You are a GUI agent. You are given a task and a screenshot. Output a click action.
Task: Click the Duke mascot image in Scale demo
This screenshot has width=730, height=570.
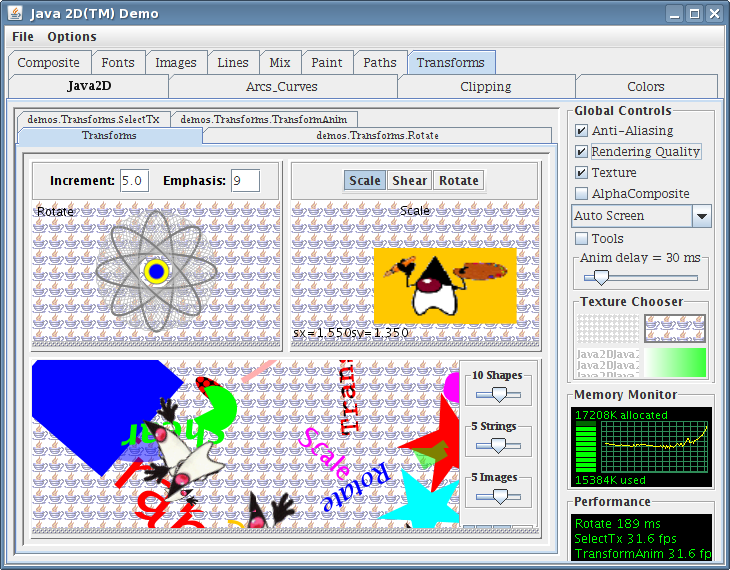pyautogui.click(x=444, y=285)
